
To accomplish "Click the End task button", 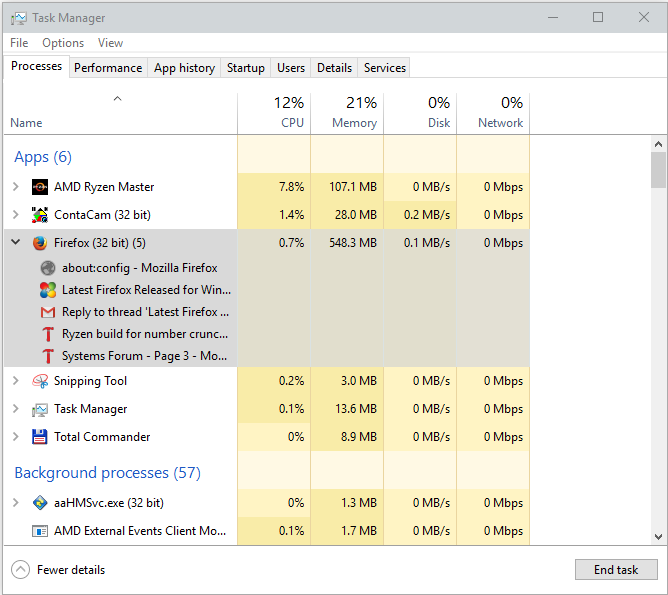I will pos(616,570).
